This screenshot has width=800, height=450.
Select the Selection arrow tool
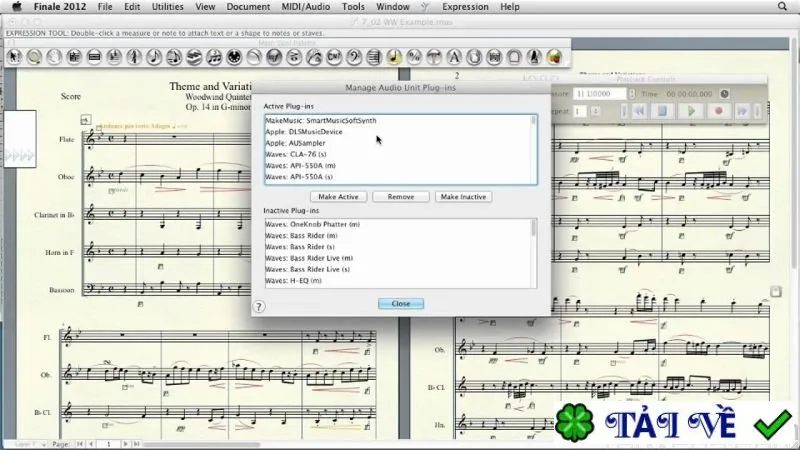(14, 57)
